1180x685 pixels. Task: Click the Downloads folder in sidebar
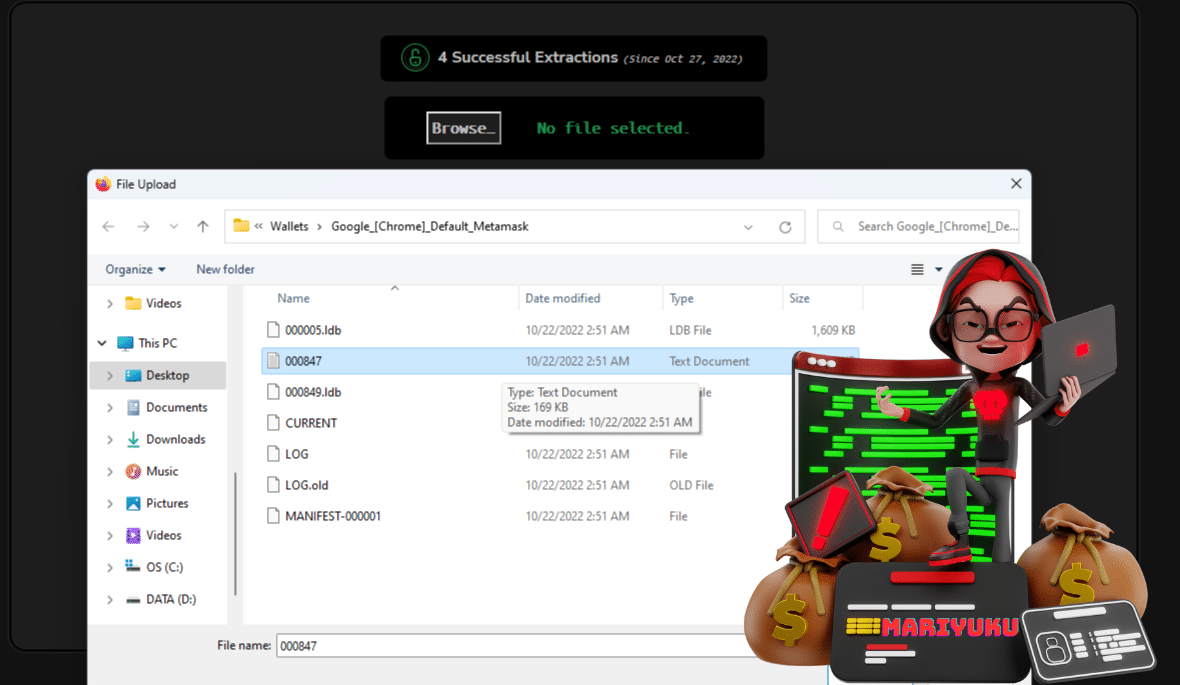point(175,440)
